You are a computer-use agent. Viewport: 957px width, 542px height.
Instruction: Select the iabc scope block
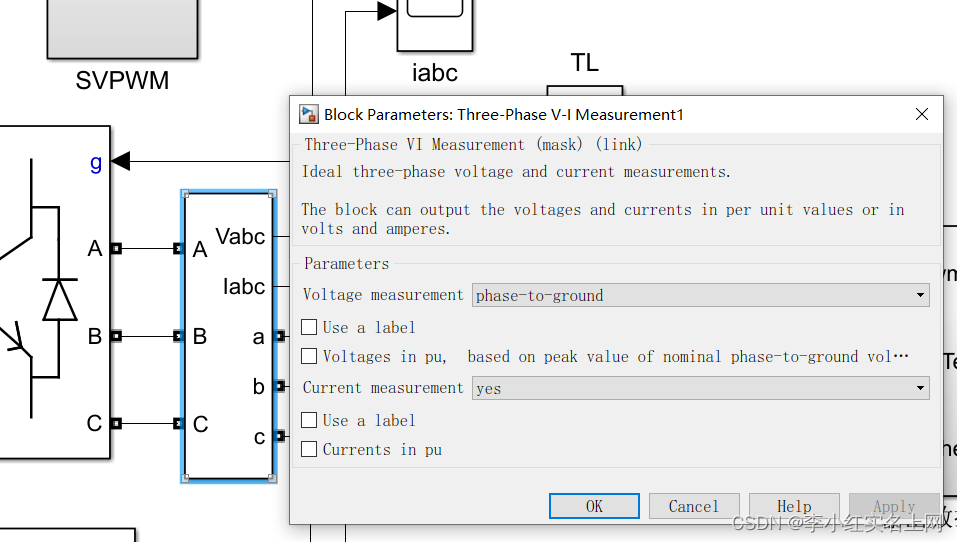pos(434,22)
